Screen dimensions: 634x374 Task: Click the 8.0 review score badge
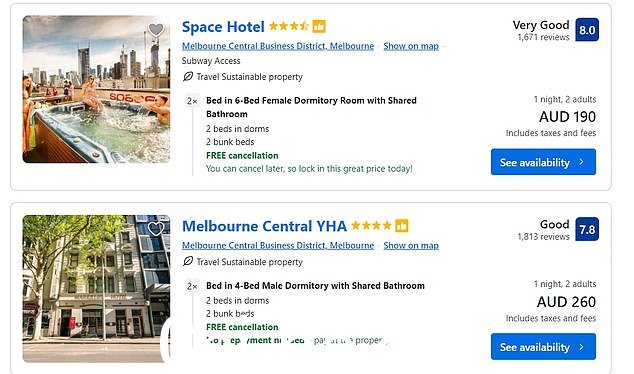coord(587,30)
